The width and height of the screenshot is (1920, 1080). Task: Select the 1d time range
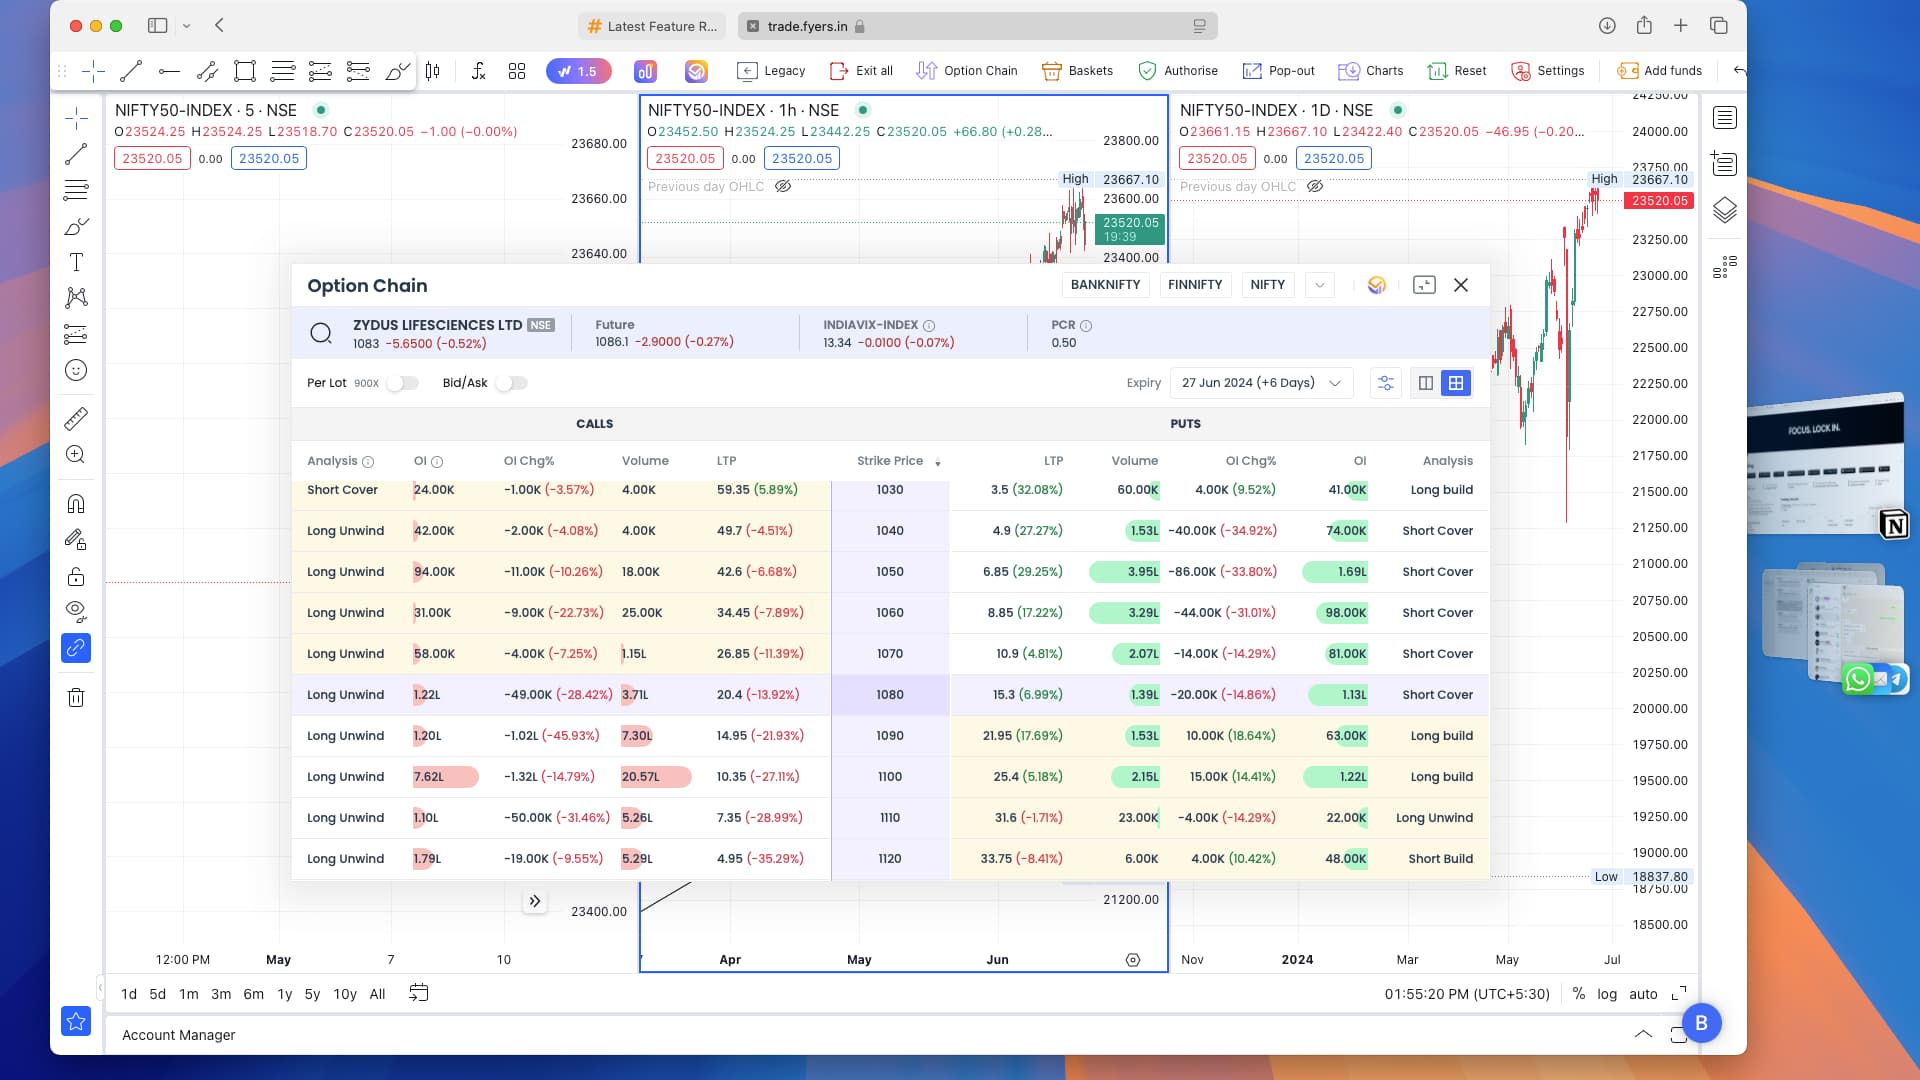[x=129, y=994]
